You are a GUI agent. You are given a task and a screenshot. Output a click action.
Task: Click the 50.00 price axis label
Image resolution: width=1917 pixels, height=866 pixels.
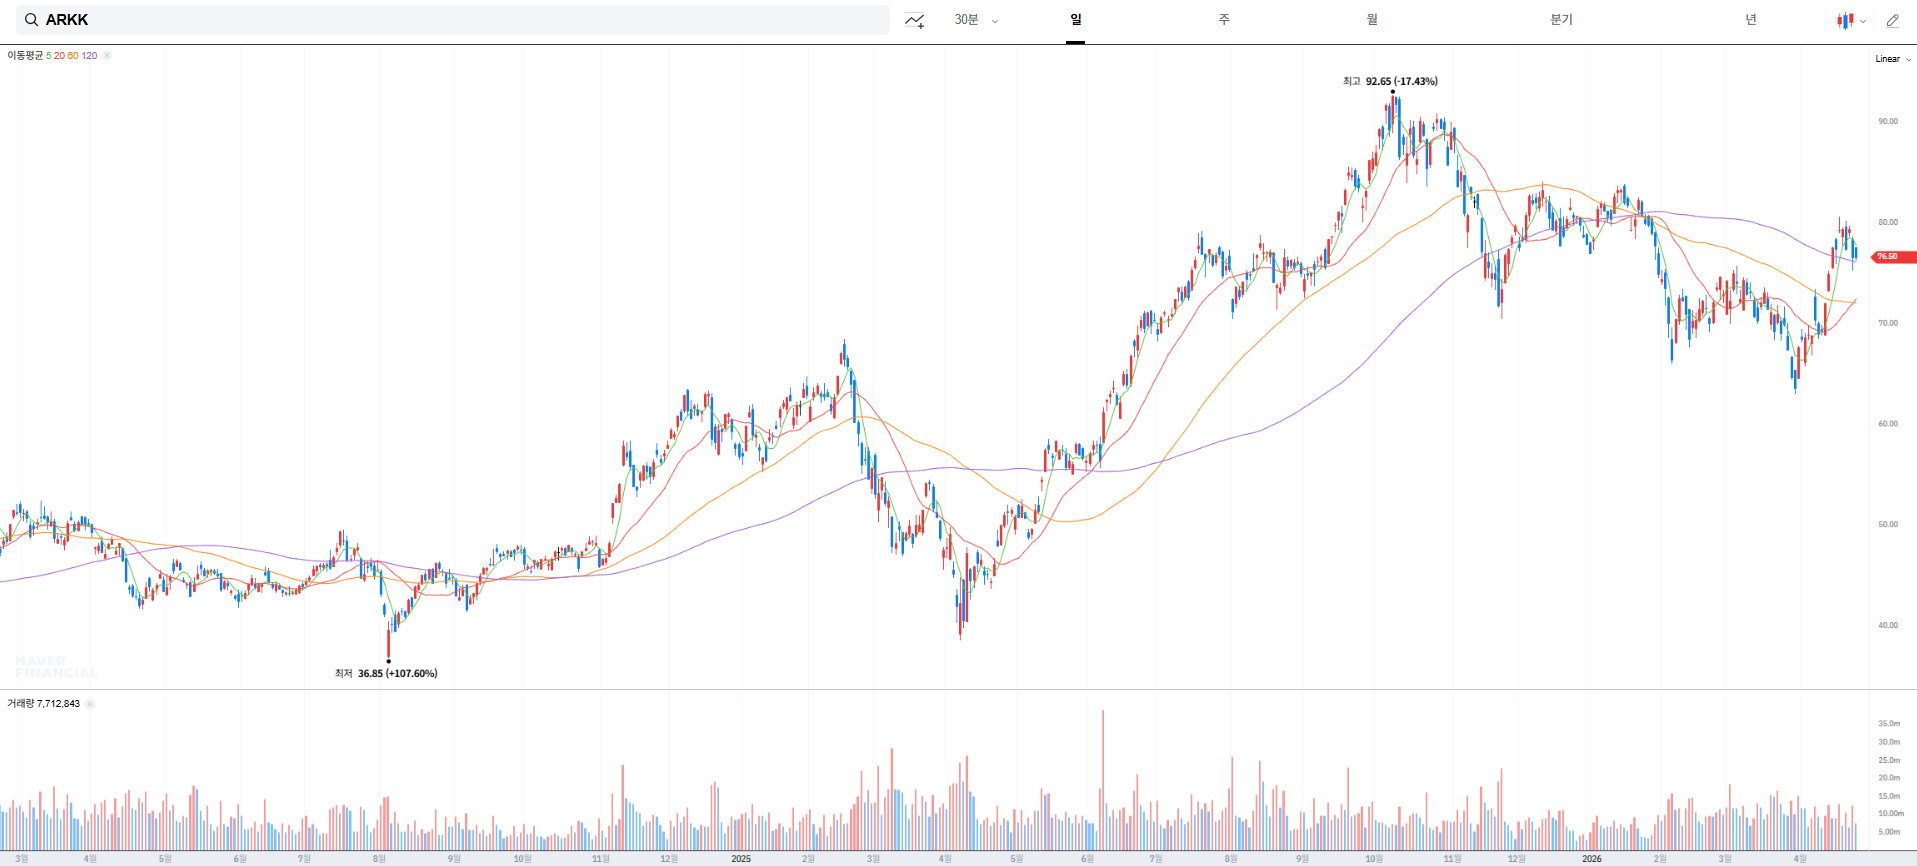(x=1888, y=524)
